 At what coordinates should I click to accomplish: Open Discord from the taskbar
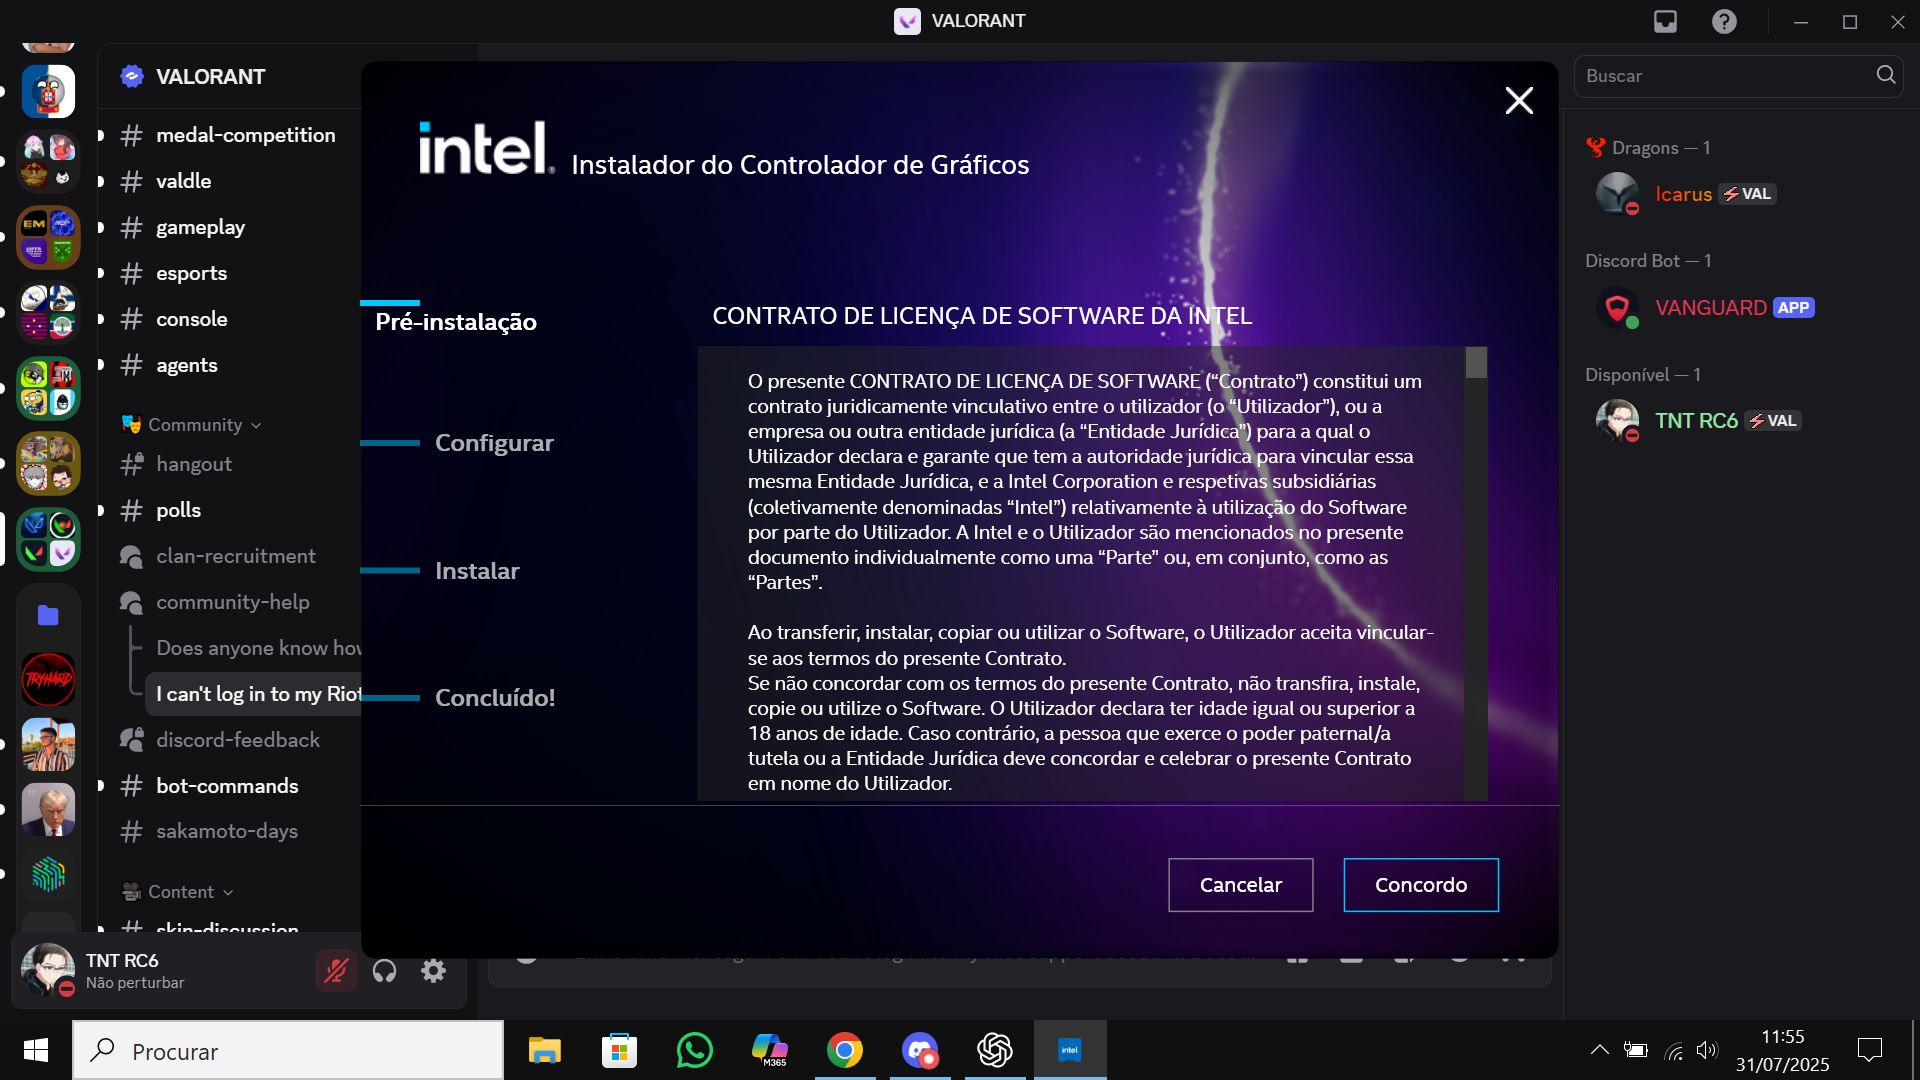click(920, 1050)
